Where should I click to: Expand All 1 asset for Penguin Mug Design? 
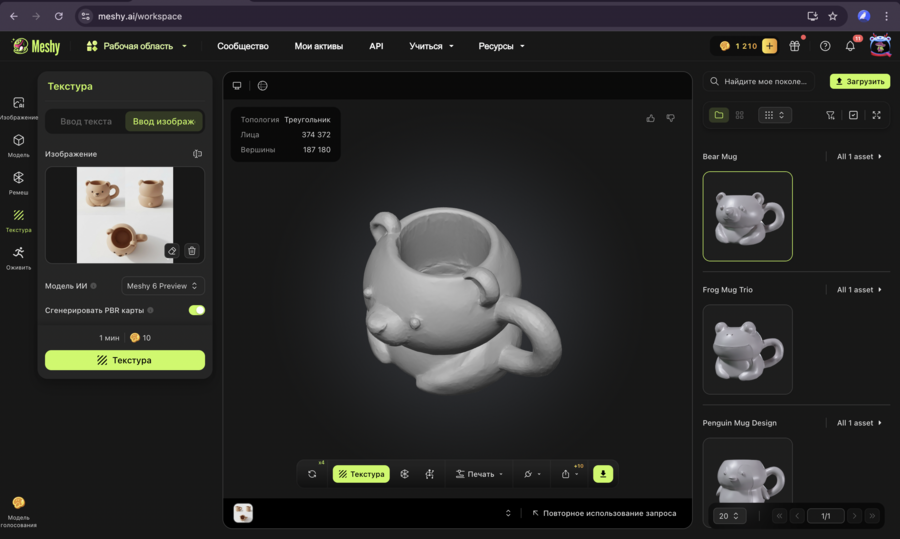click(x=859, y=422)
